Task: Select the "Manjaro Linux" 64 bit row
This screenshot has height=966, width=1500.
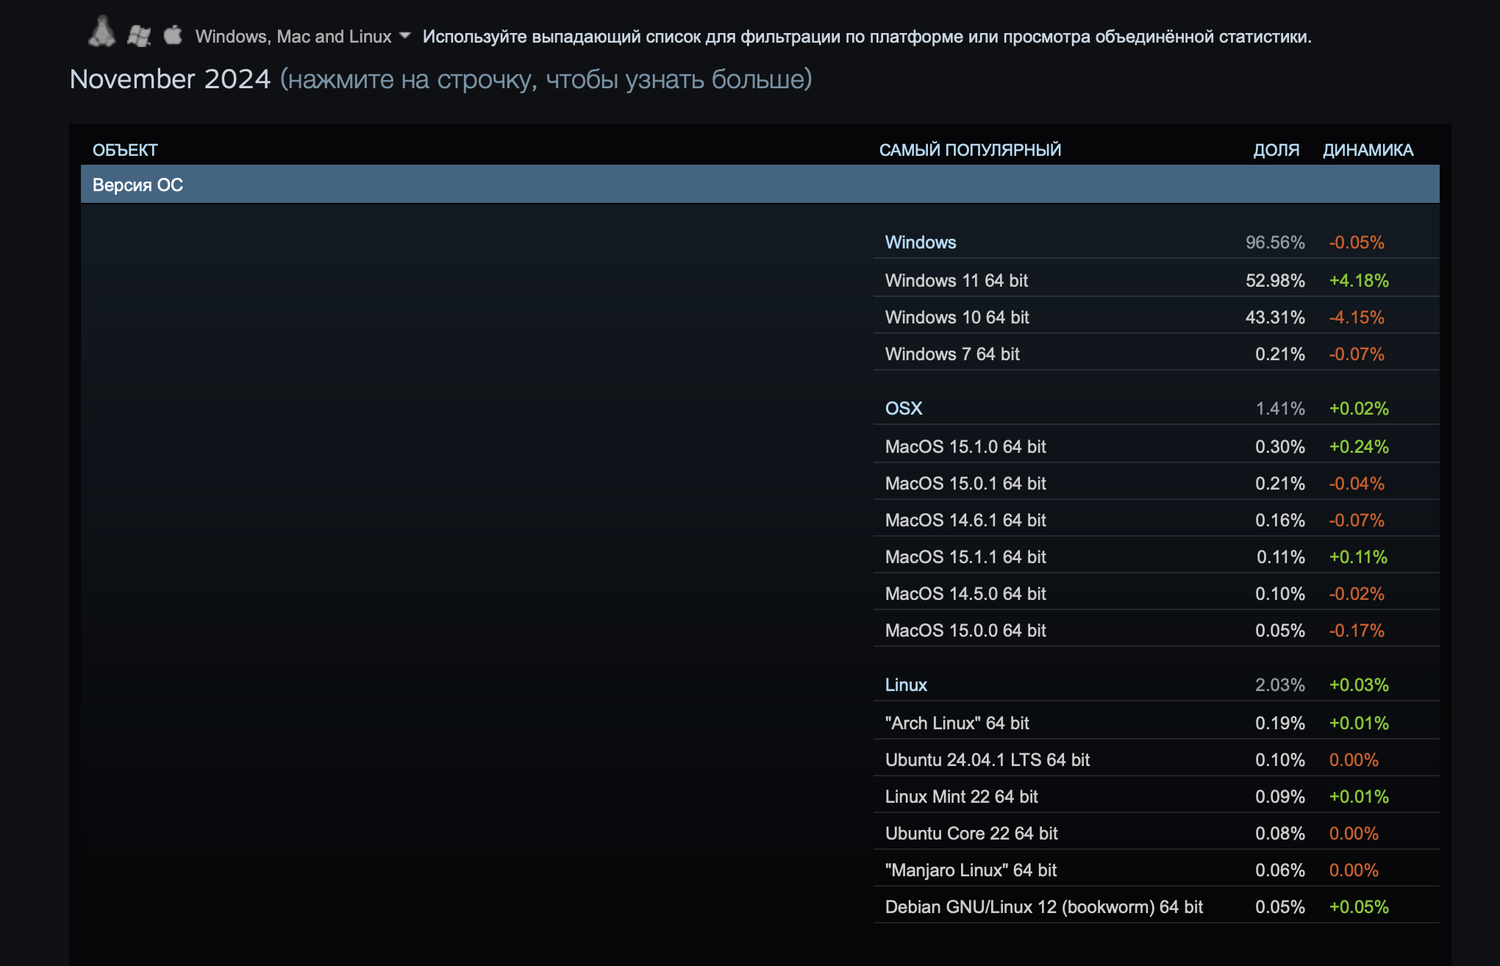Action: pos(1157,871)
